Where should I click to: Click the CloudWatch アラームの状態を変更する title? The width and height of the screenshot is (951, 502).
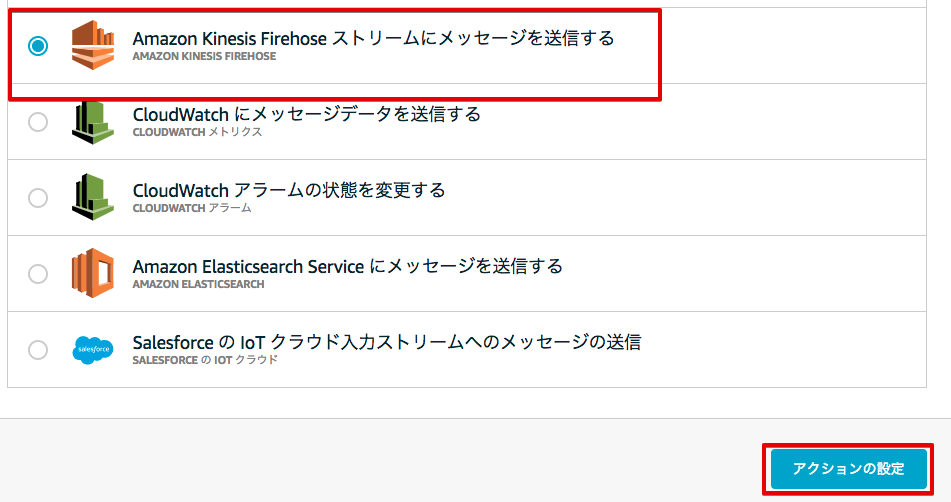click(289, 190)
